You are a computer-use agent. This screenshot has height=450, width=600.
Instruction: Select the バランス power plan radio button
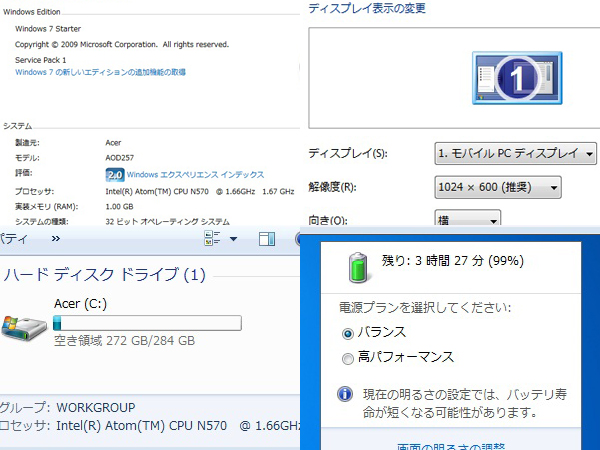coord(347,333)
